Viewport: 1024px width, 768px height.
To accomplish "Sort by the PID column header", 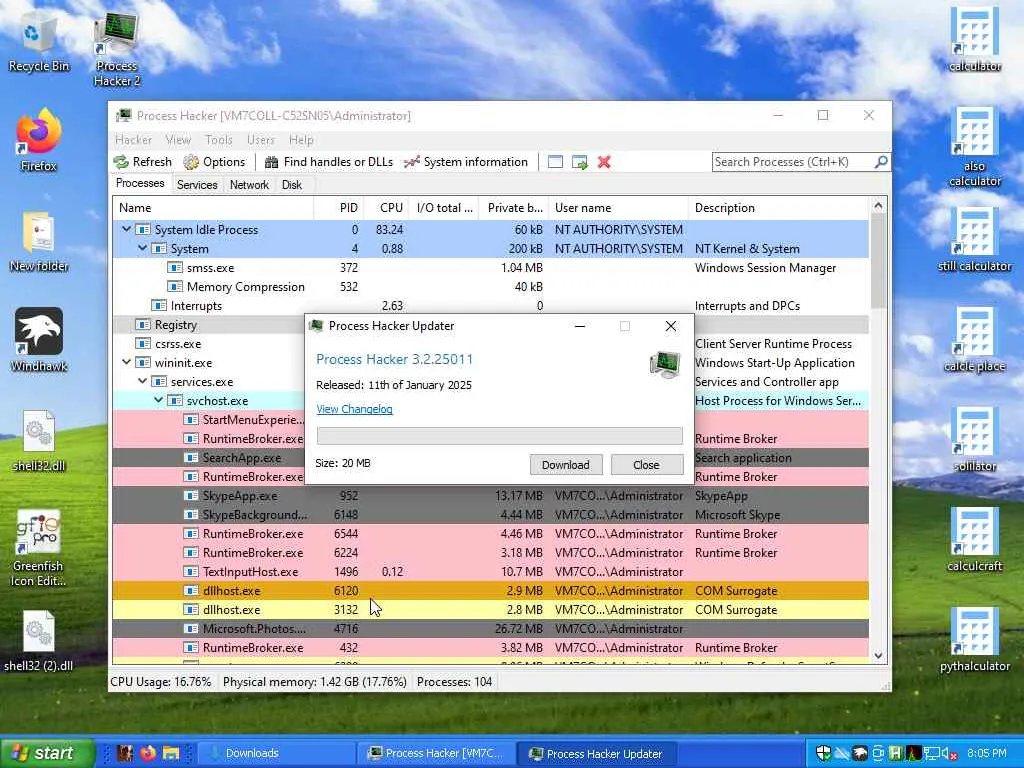I will pos(338,208).
